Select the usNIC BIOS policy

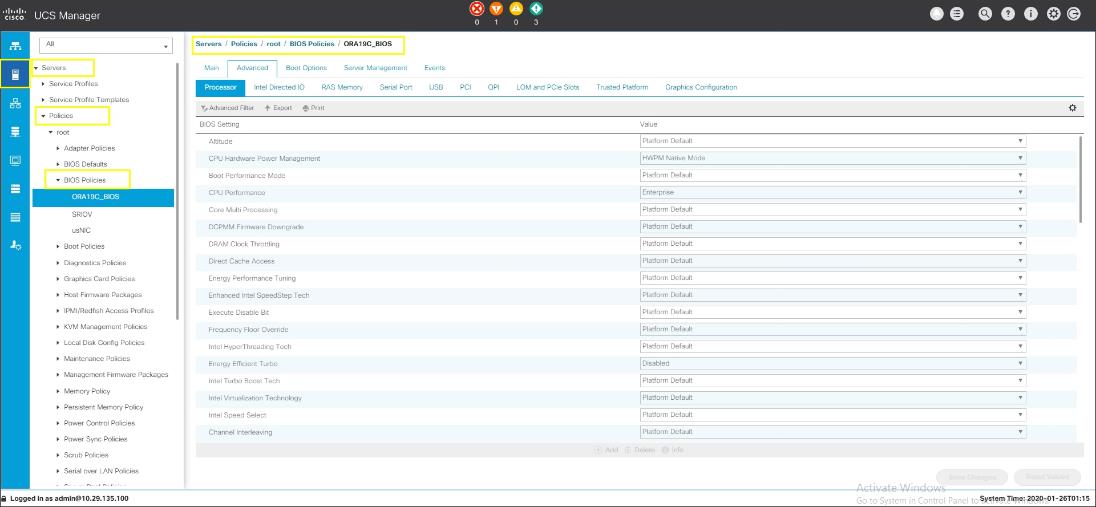(x=80, y=230)
